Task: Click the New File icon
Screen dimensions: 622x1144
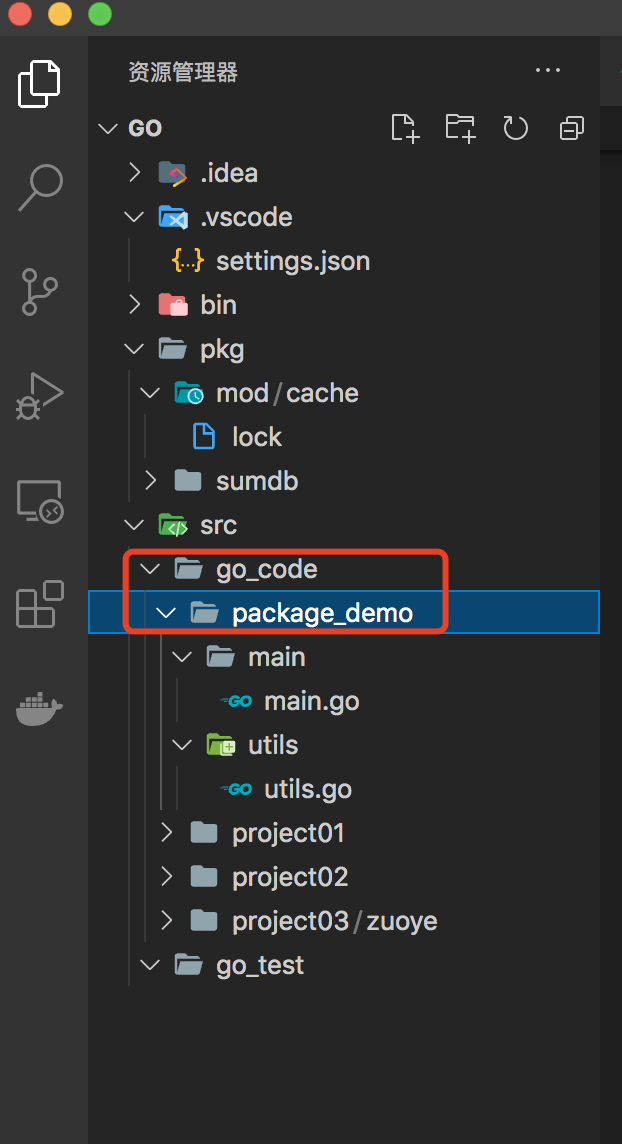Action: [x=405, y=128]
